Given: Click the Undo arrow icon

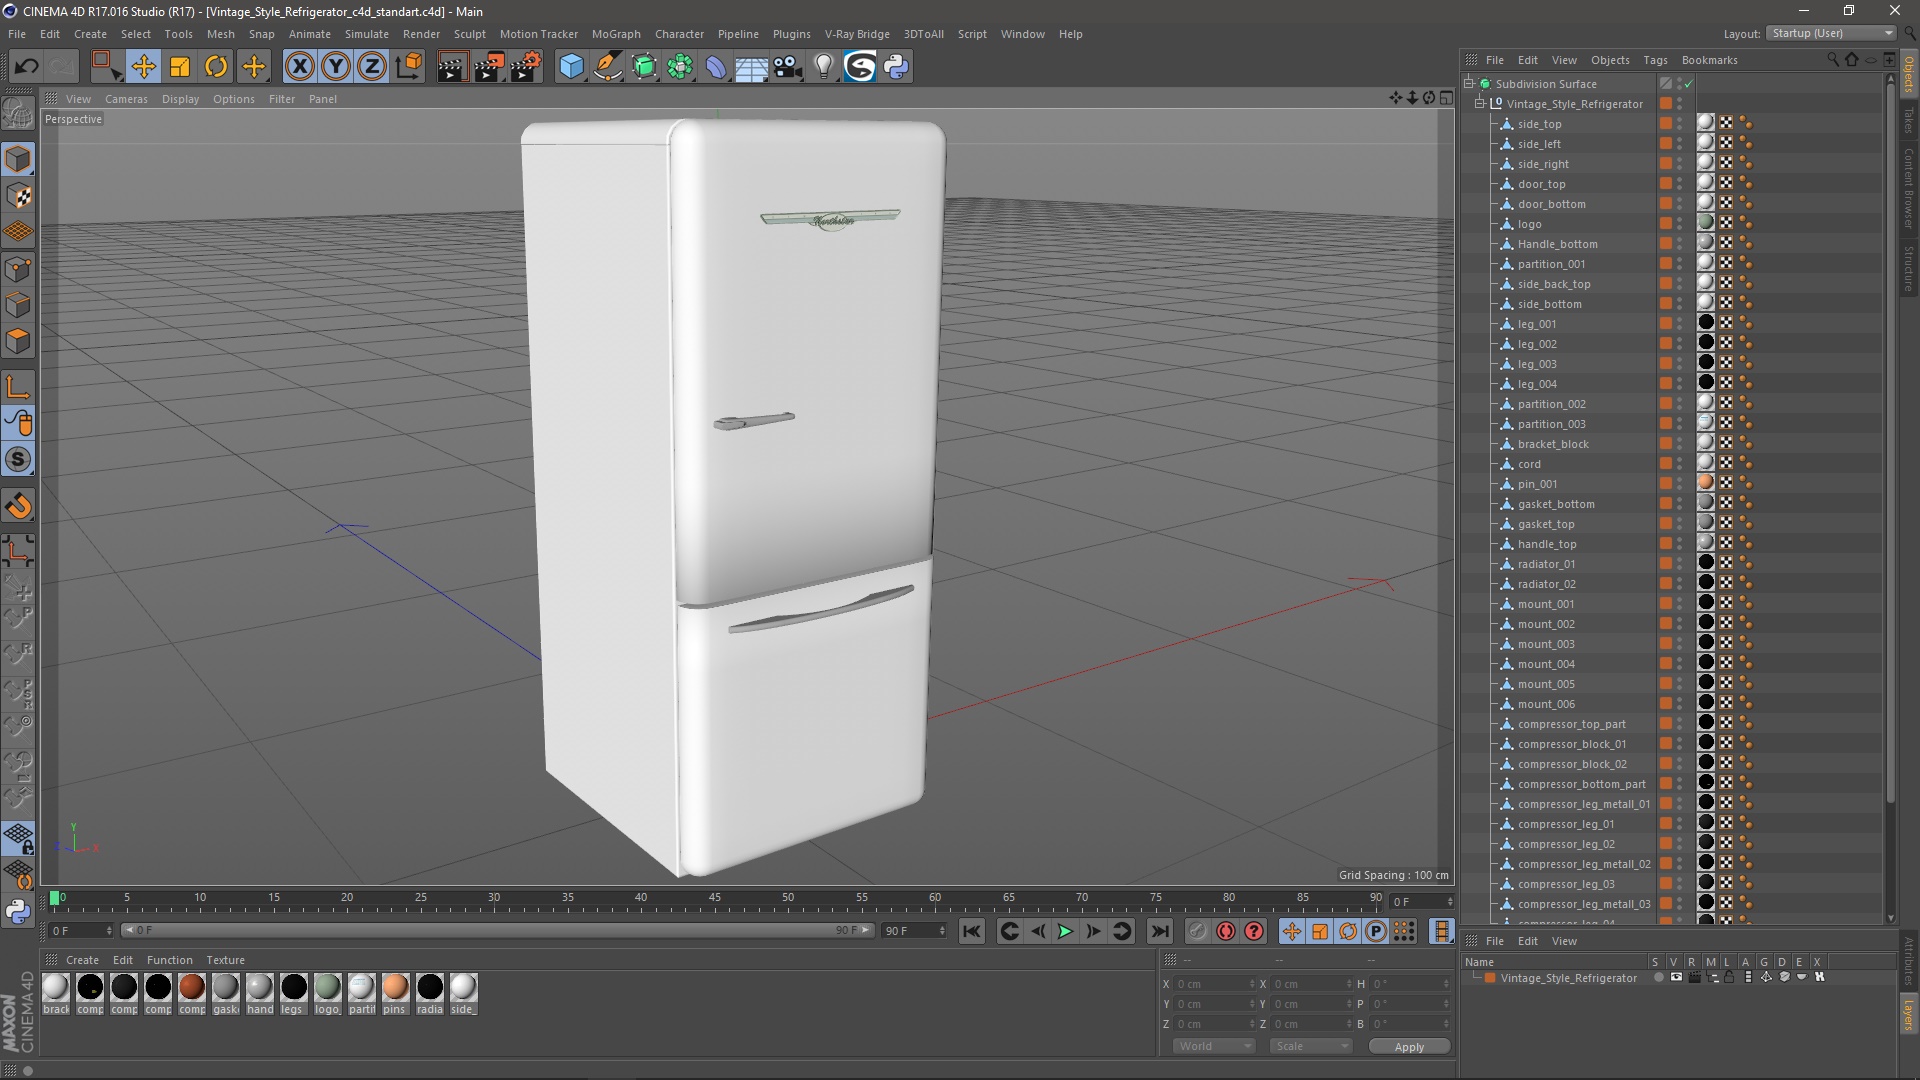Looking at the screenshot, I should [27, 67].
